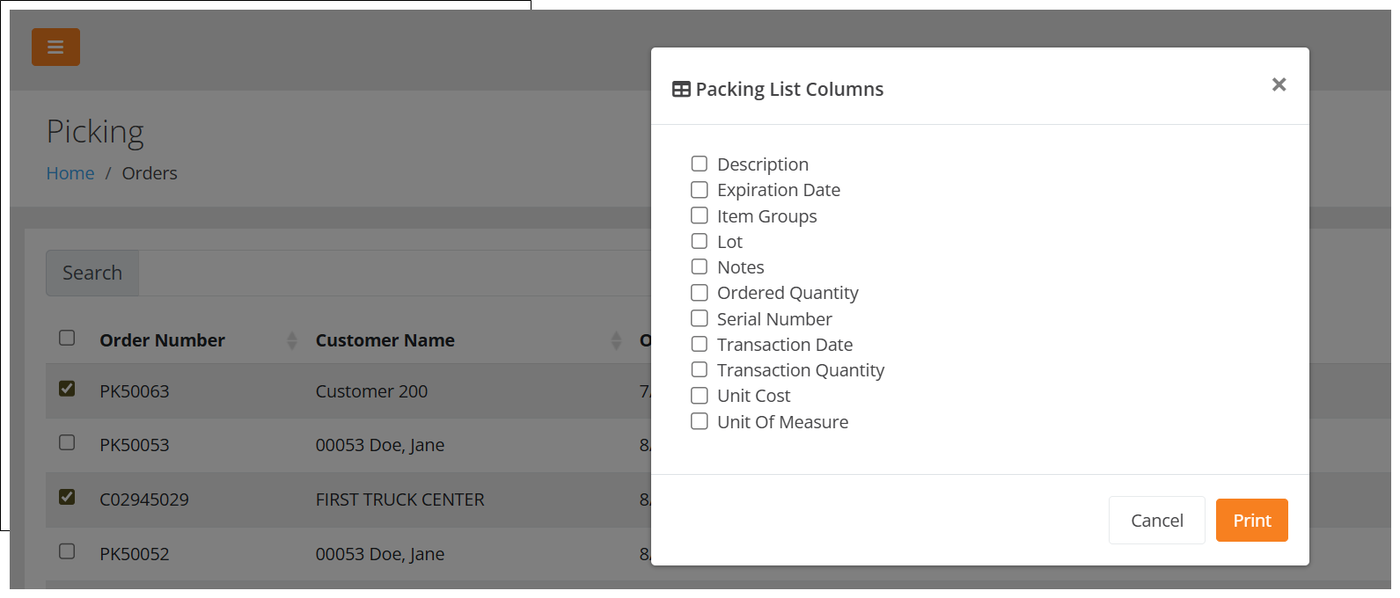Sort by Customer Name column arrows

[616, 341]
